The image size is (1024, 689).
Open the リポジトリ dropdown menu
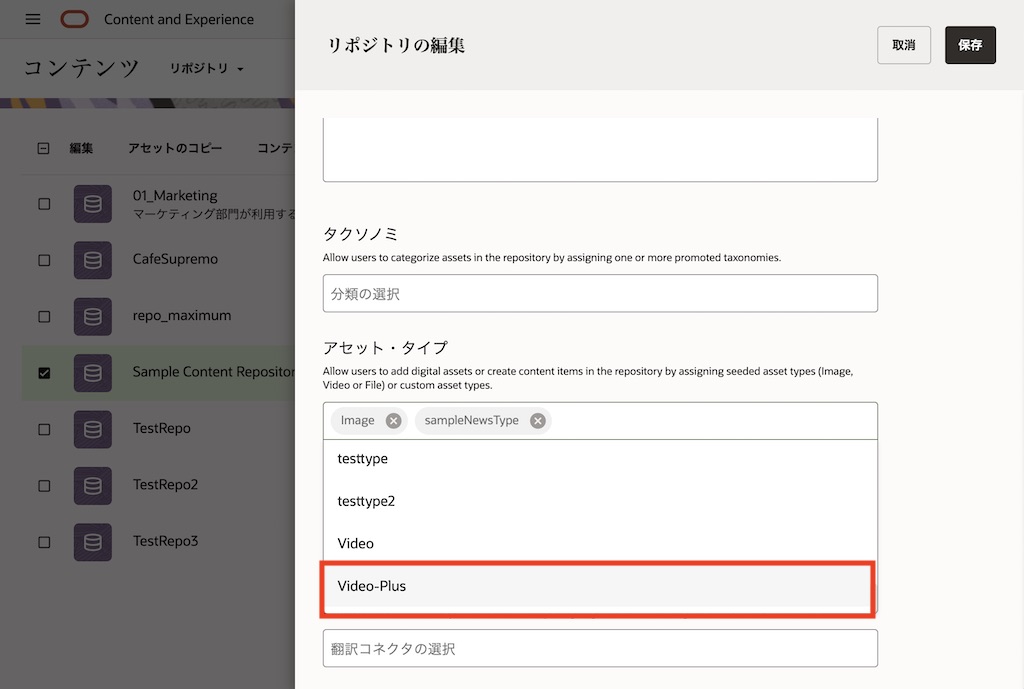[x=206, y=68]
